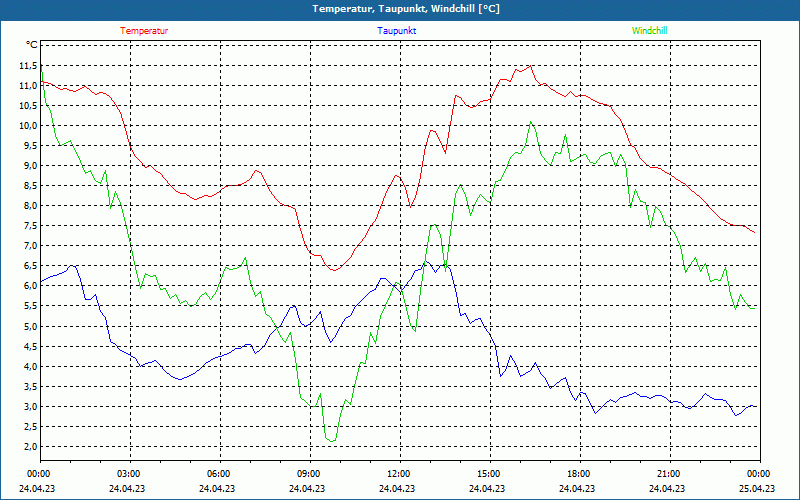Click the chart title 'Temperatur, Taupunkt, Windchill [°C]'

(406, 9)
